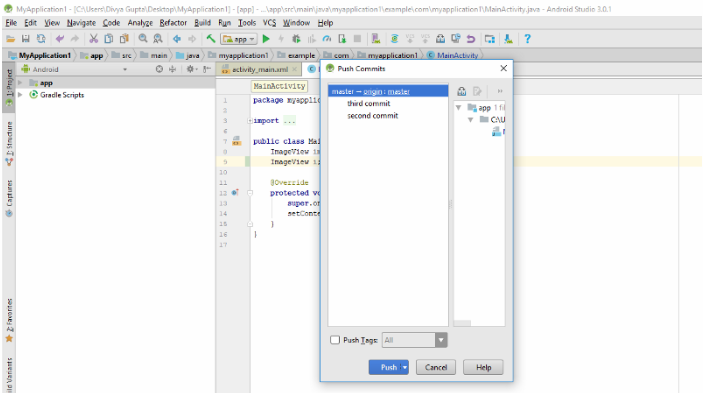The height and width of the screenshot is (393, 703).
Task: Click the Replace toolbar icon
Action: click(158, 39)
